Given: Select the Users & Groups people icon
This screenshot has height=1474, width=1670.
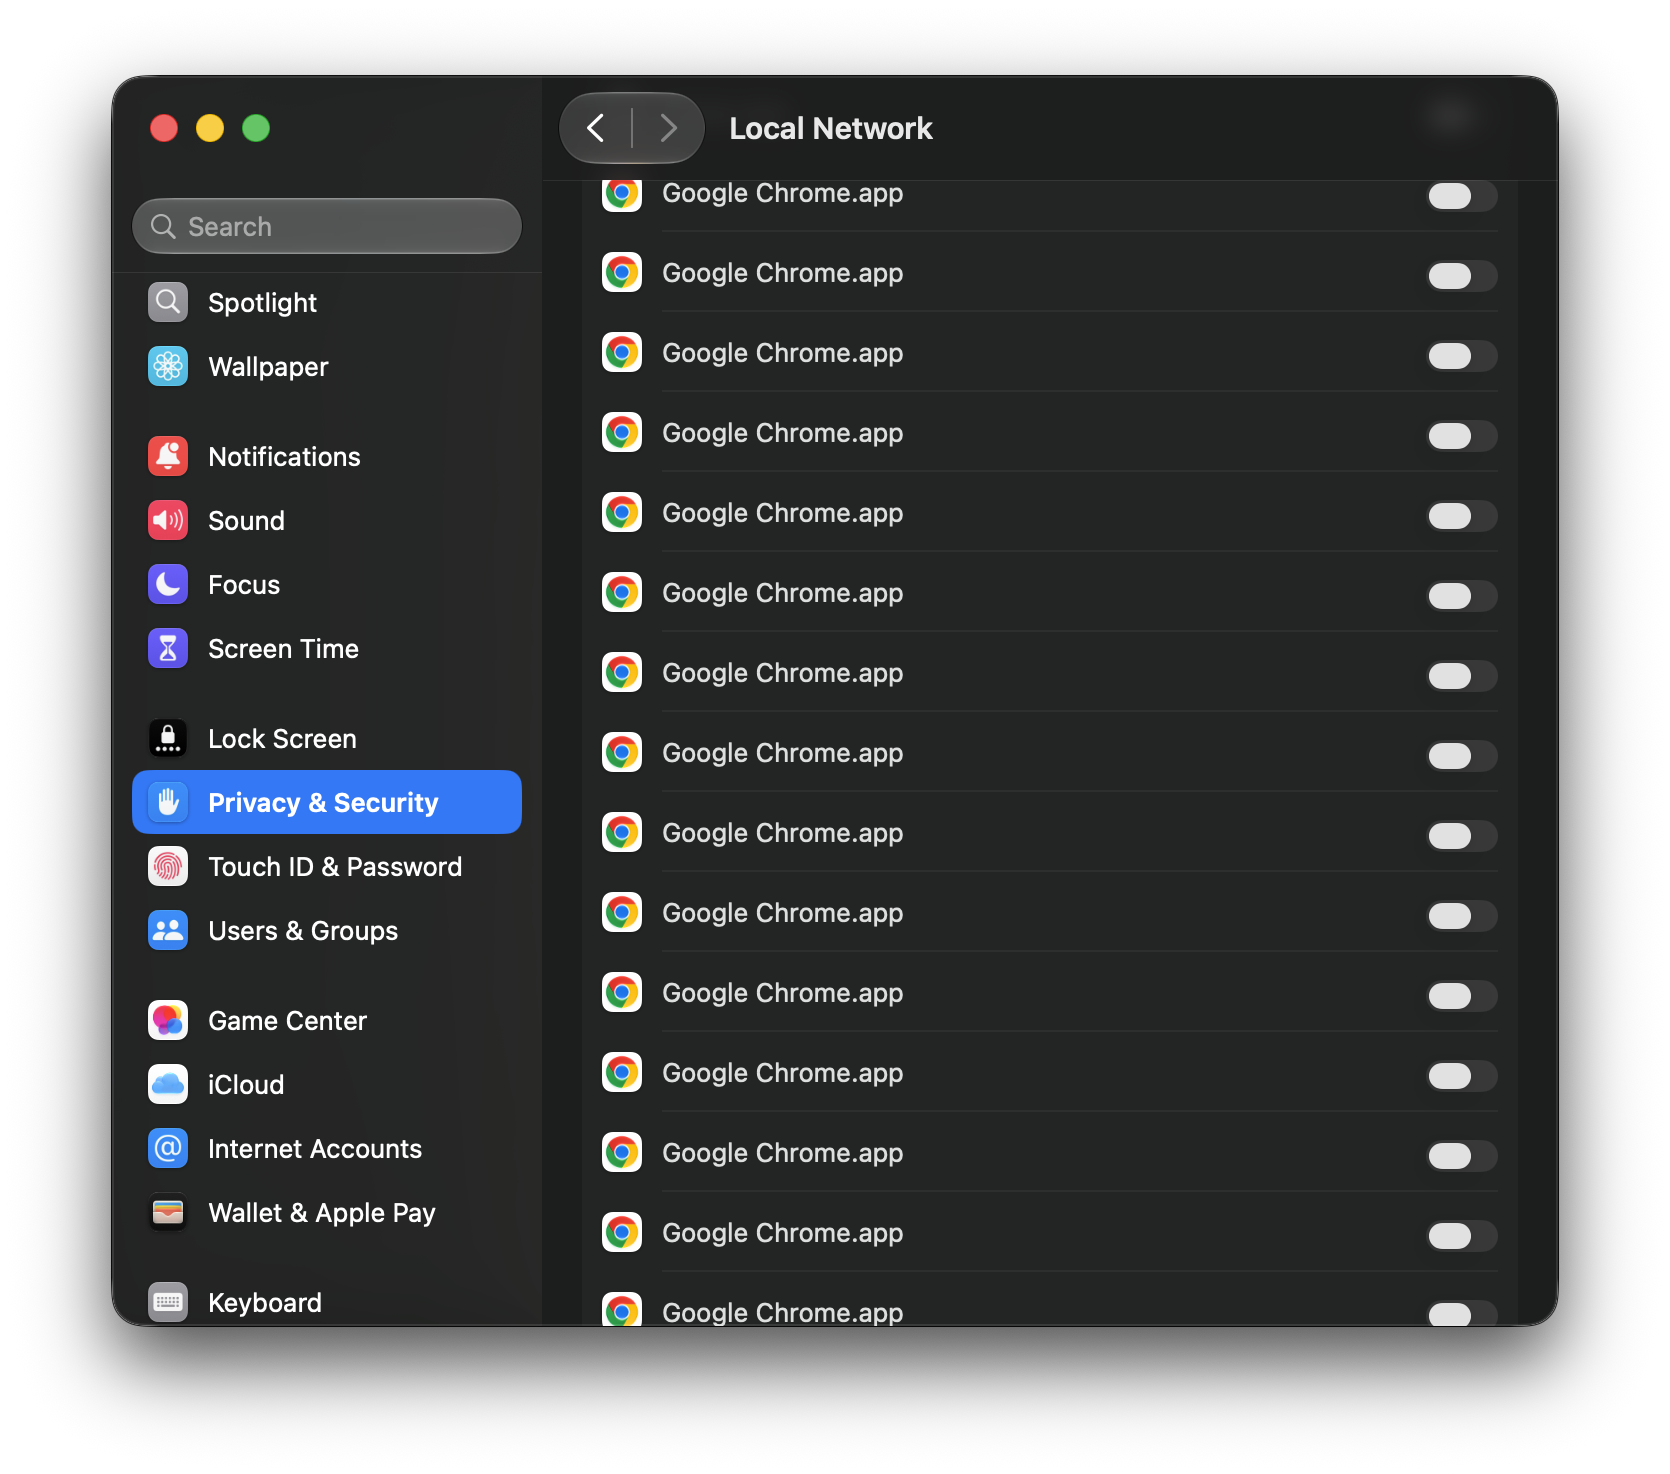Looking at the screenshot, I should coord(168,930).
